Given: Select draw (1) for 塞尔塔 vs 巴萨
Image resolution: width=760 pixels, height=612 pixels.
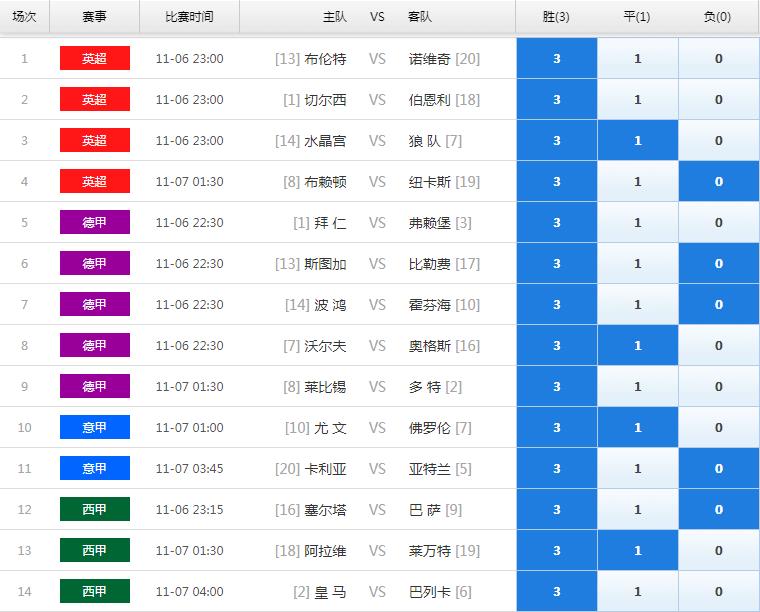Looking at the screenshot, I should [637, 509].
